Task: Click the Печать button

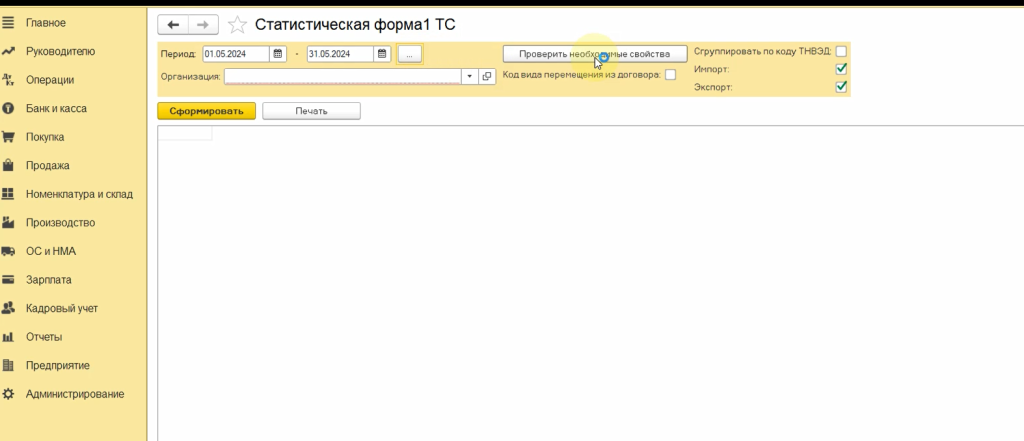Action: point(311,111)
